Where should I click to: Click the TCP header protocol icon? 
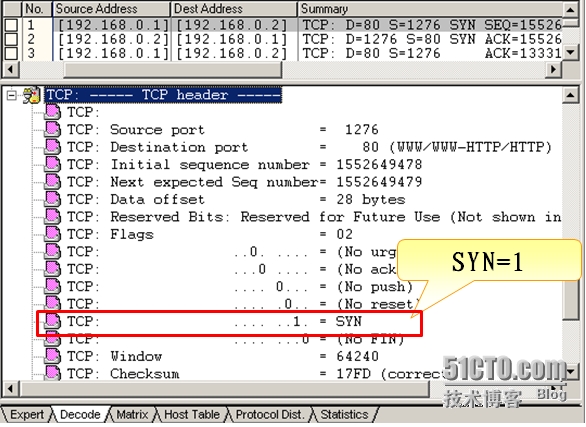click(x=31, y=95)
